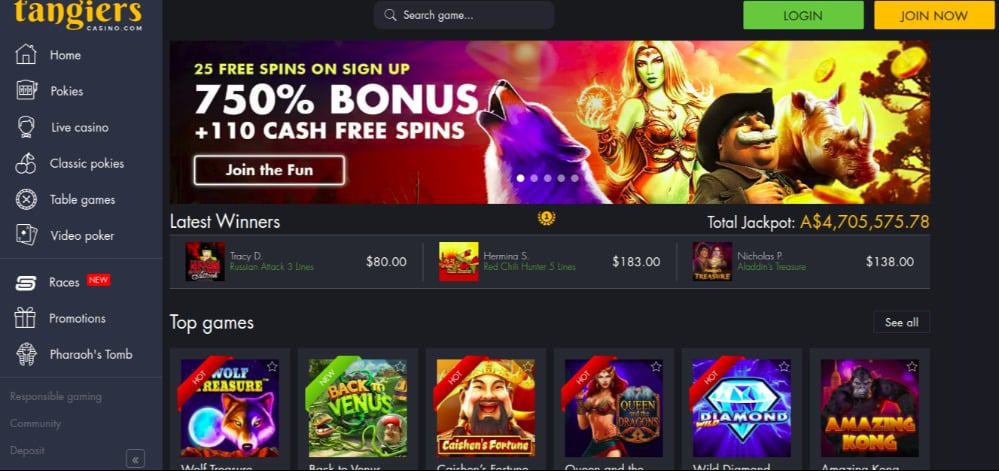Viewport: 999px width, 471px height.
Task: Open the Caishen's Fortune game thumbnail
Action: (x=485, y=408)
